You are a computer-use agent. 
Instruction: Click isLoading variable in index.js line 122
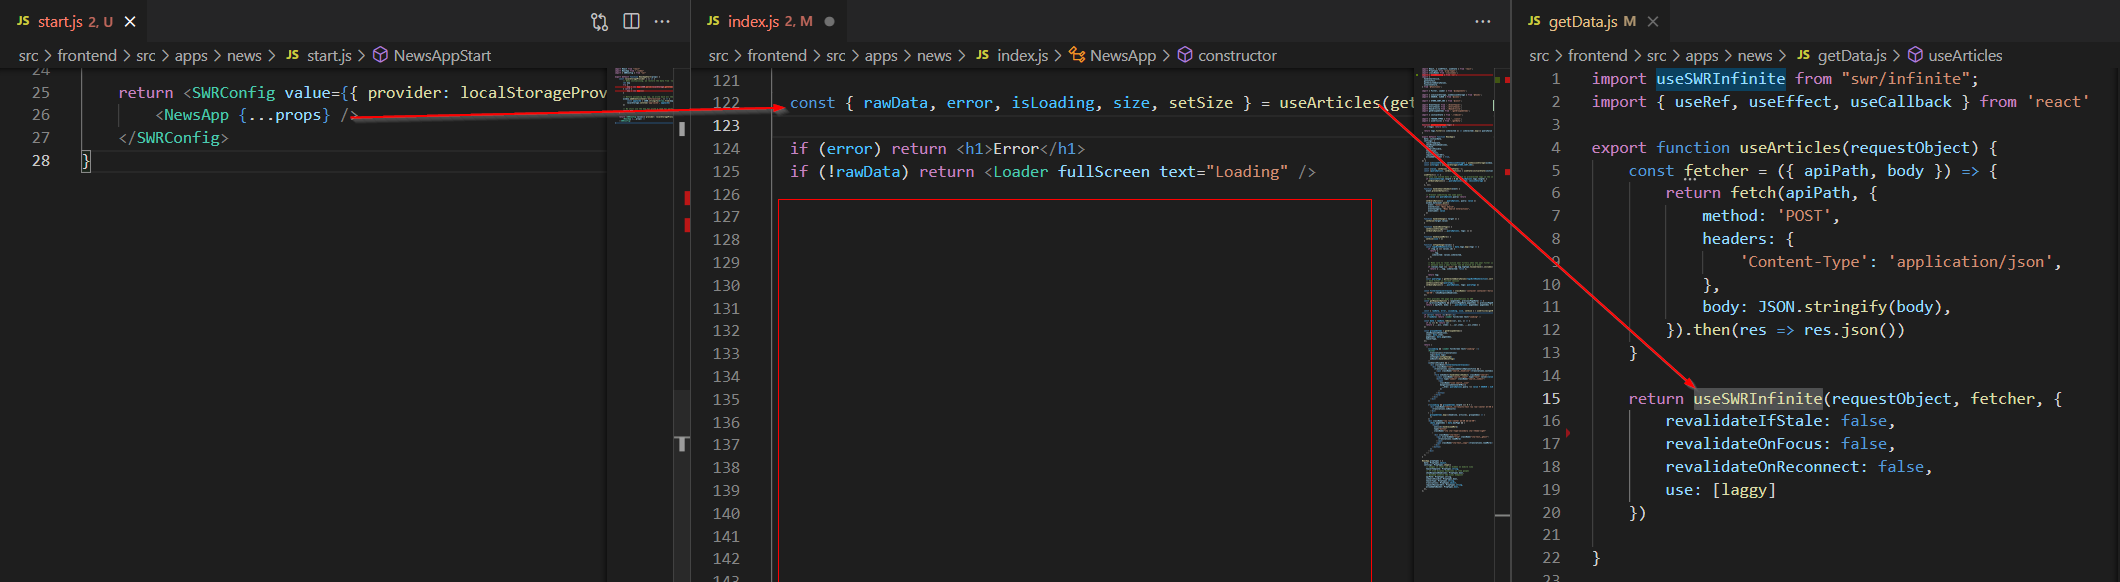tap(1053, 102)
